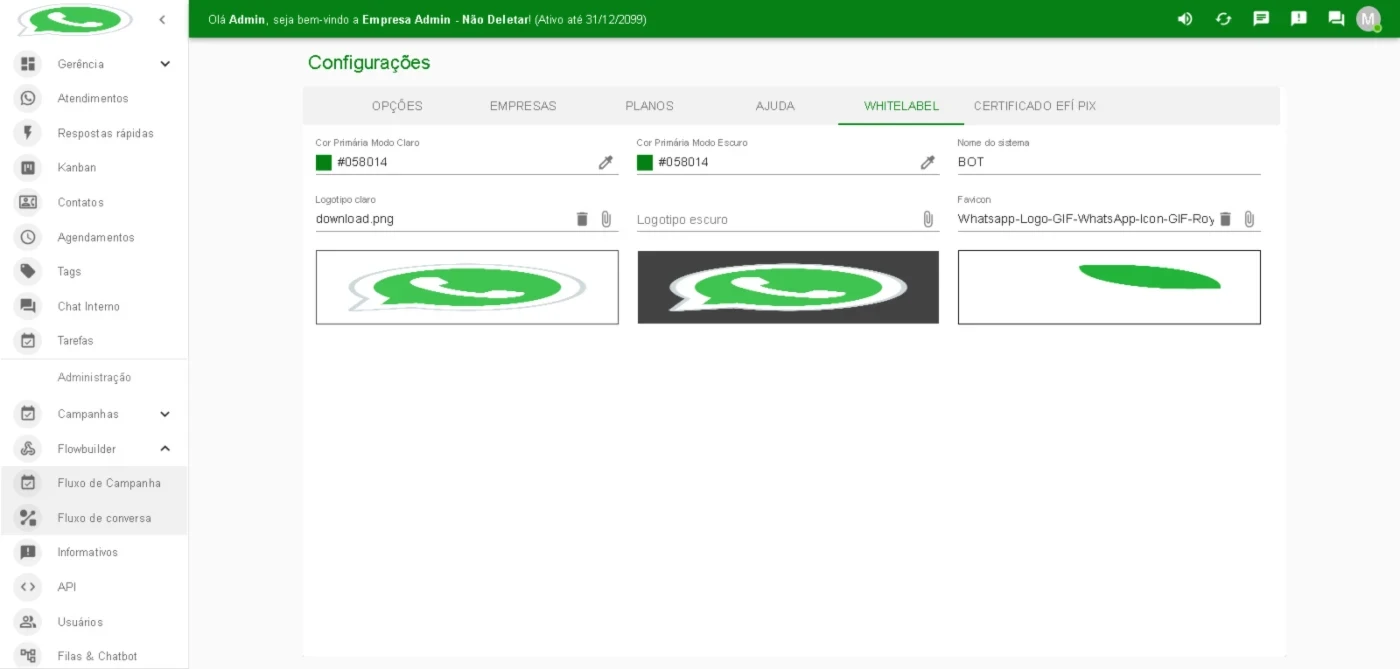Click the favicon preview image

point(1109,287)
